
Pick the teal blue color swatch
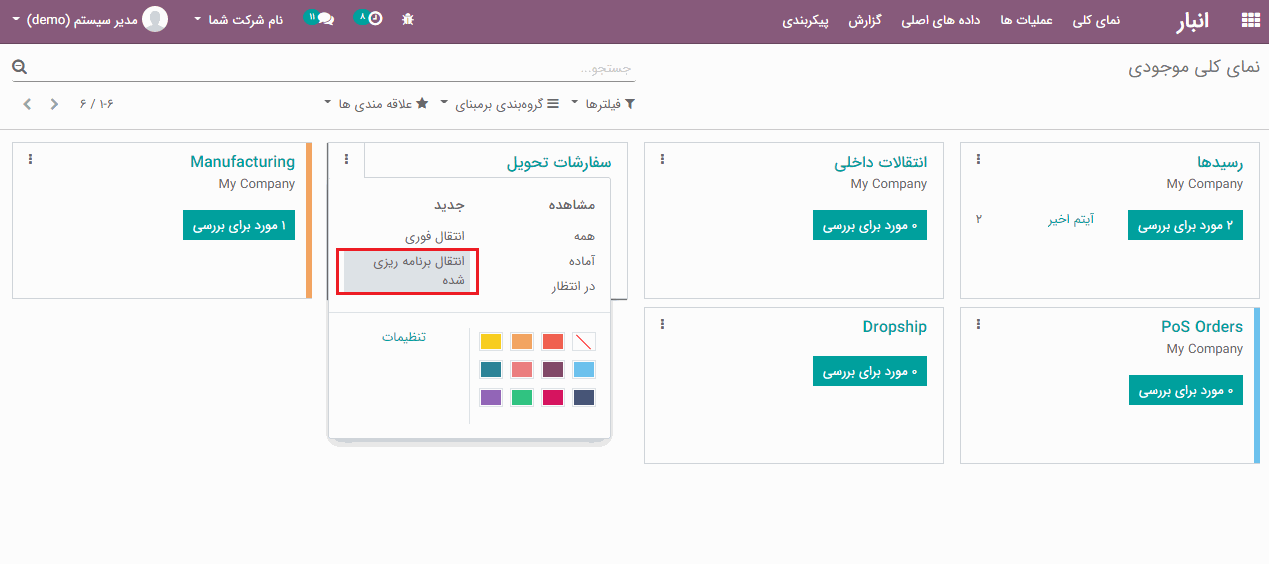[491, 369]
